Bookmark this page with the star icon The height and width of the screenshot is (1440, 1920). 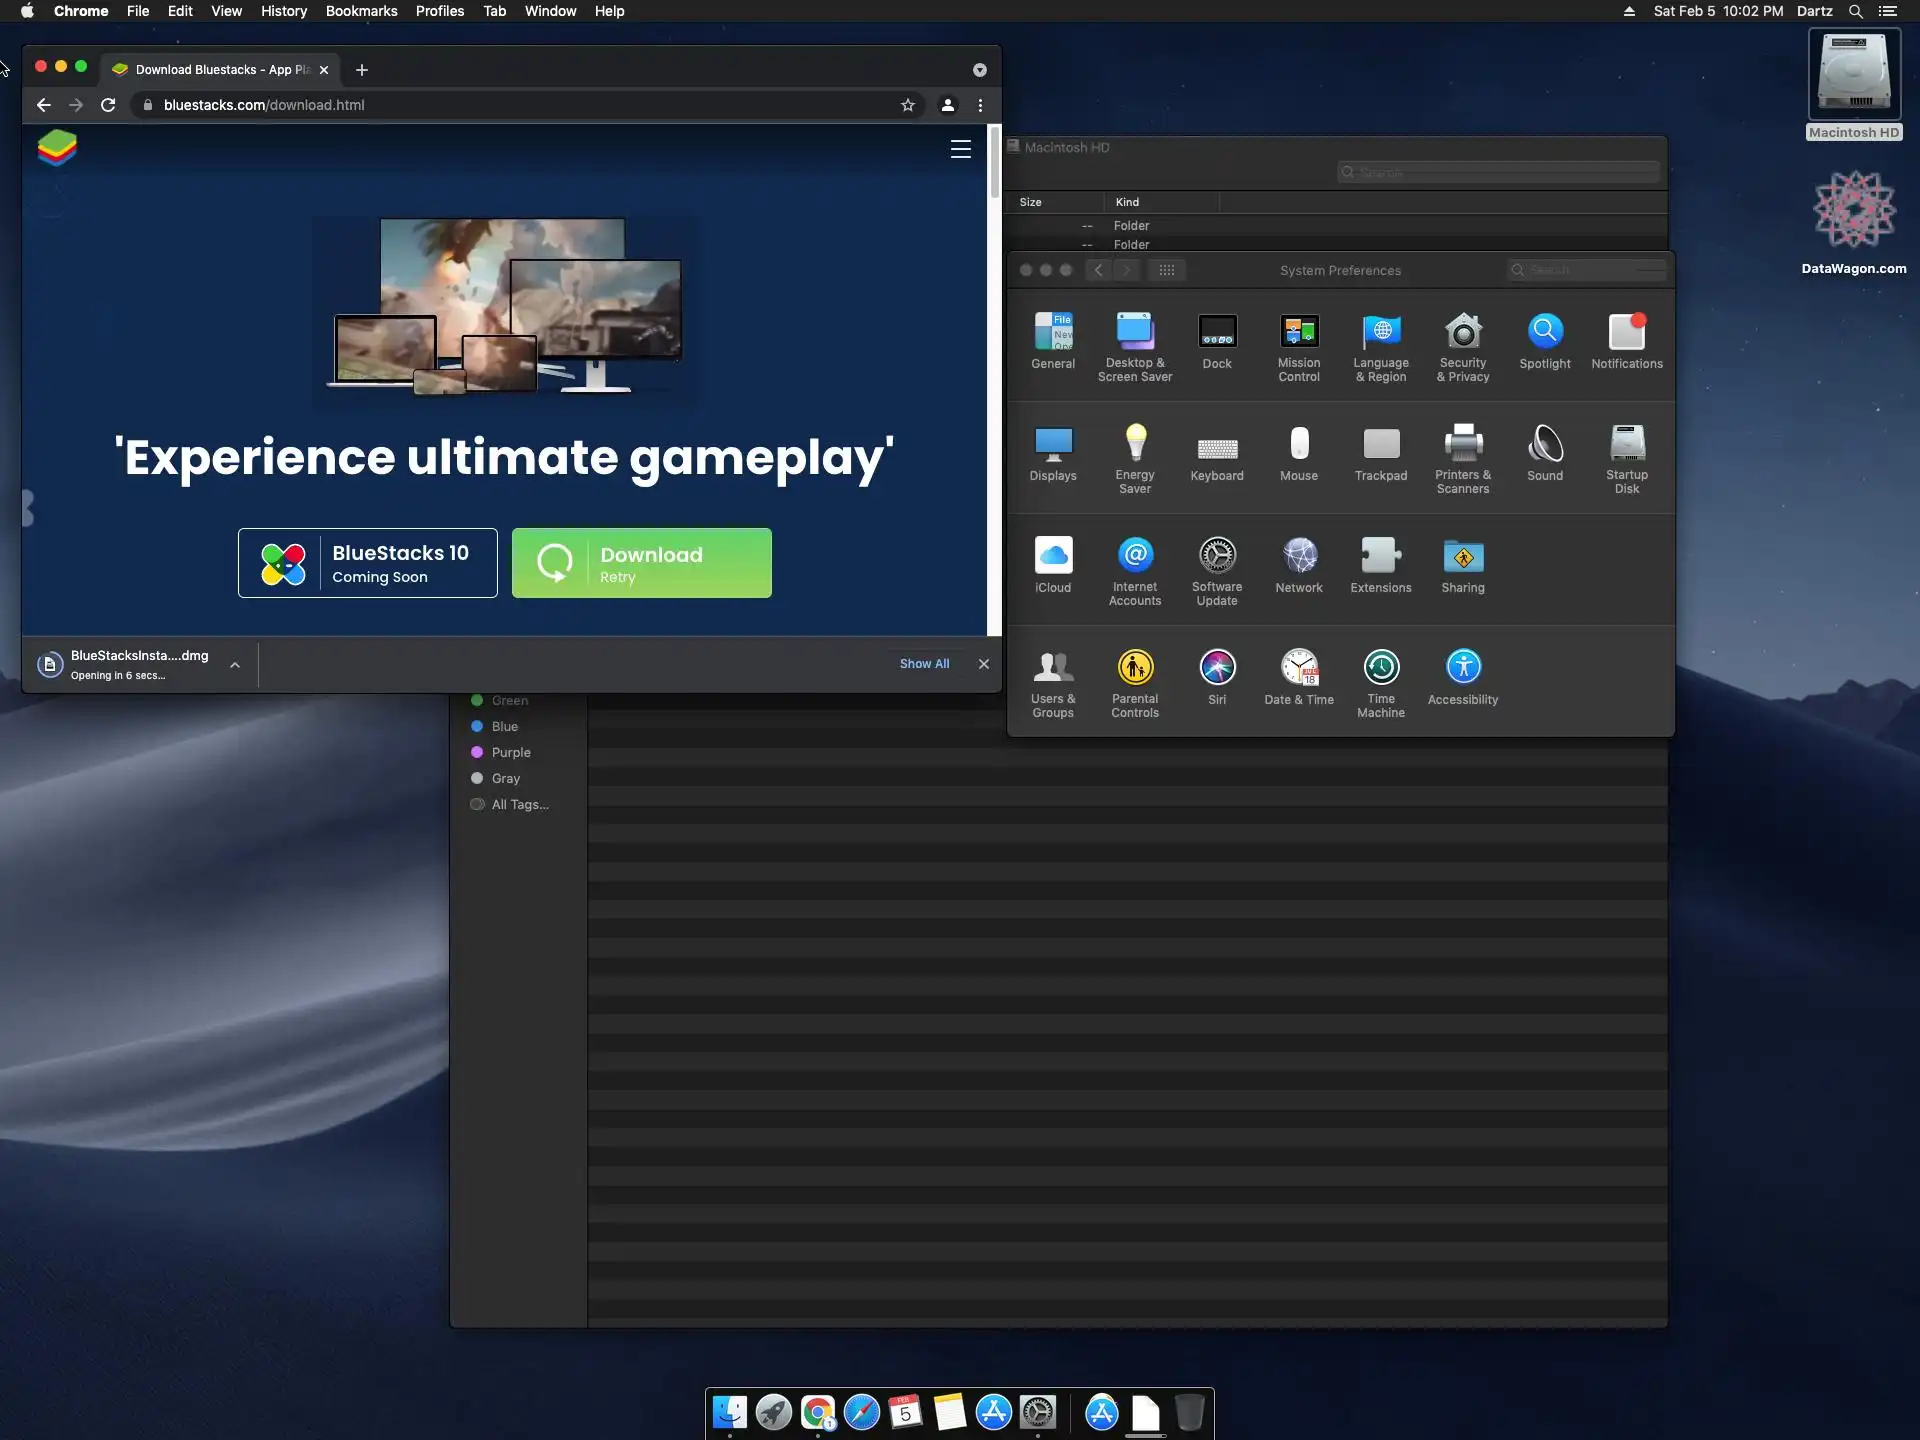pos(908,105)
